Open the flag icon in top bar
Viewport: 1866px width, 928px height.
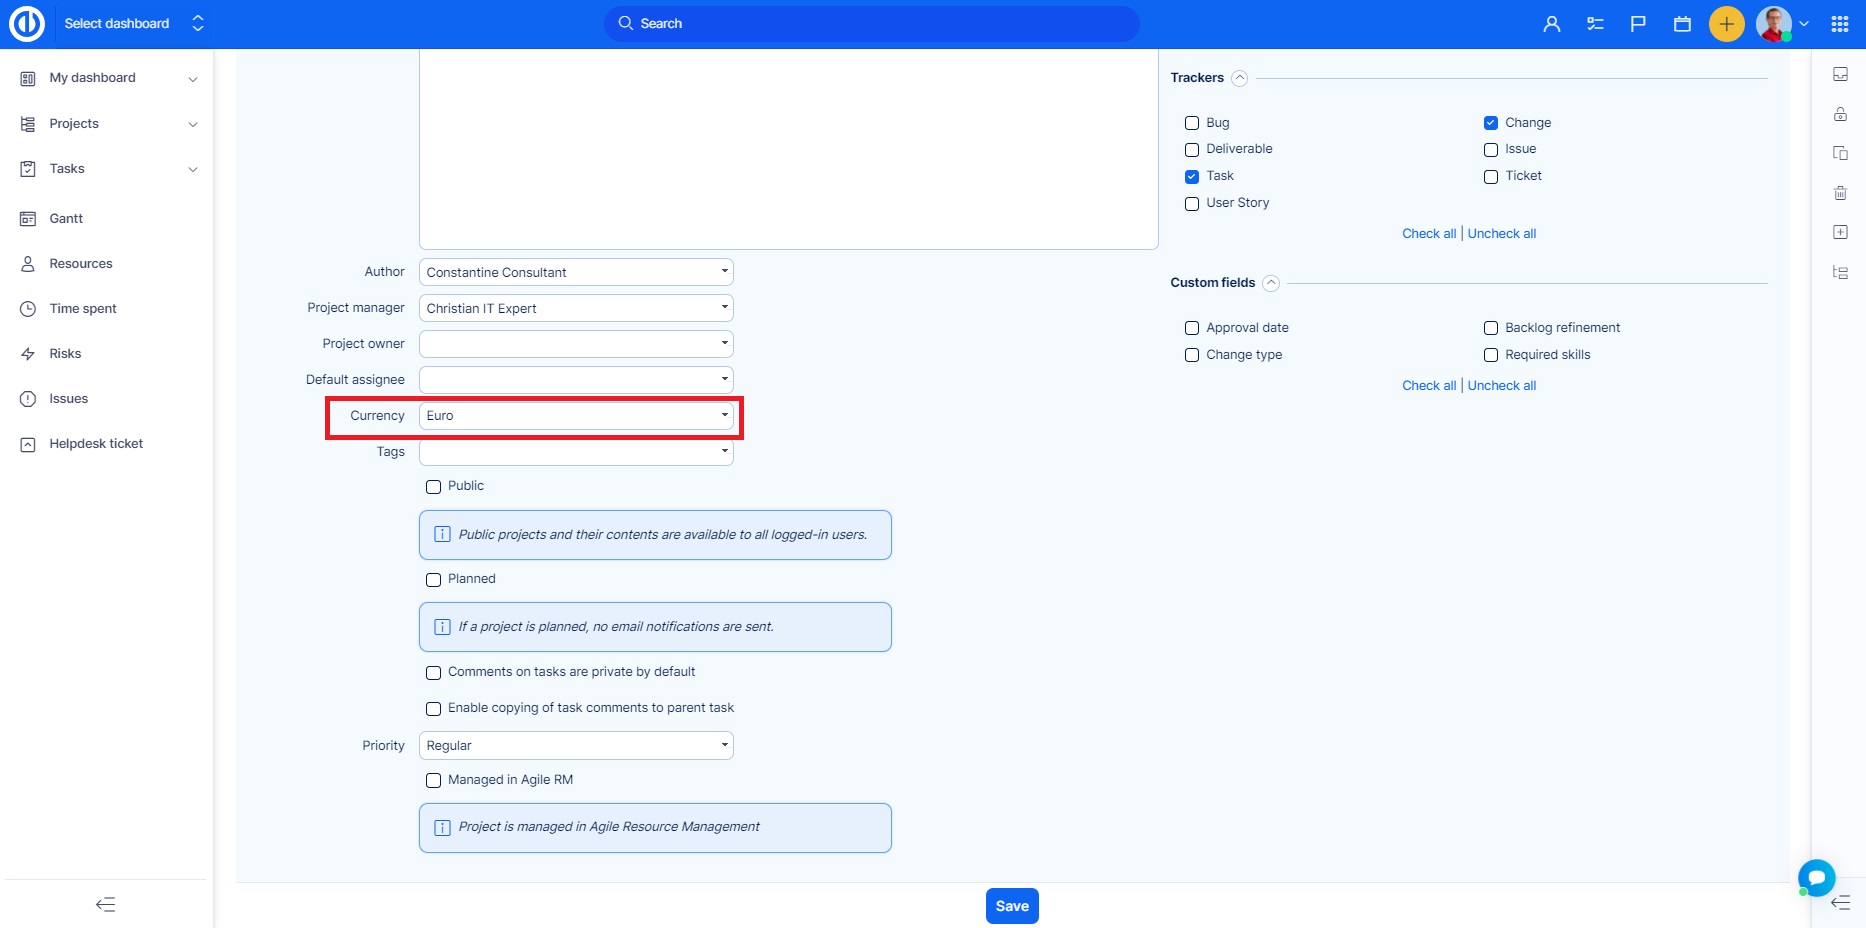click(1638, 24)
